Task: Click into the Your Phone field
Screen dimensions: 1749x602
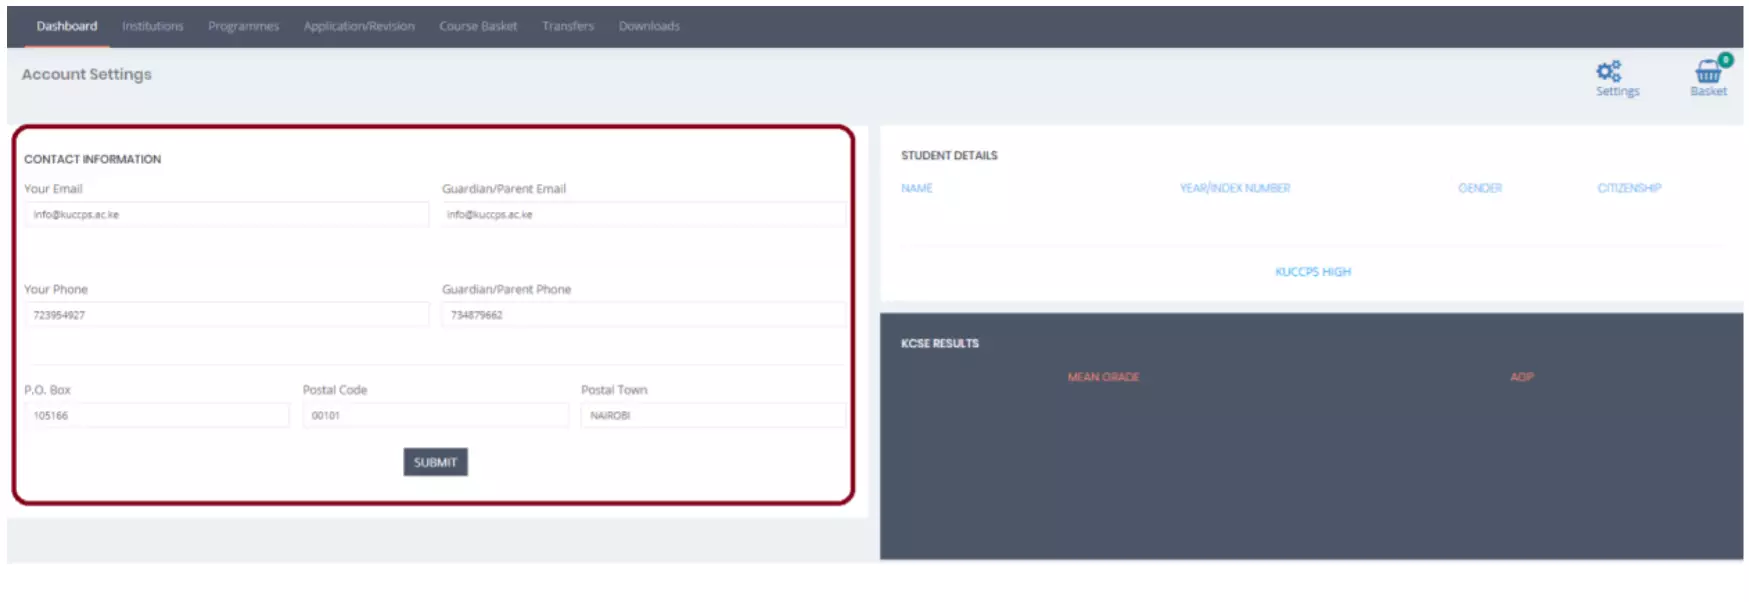Action: [x=226, y=315]
